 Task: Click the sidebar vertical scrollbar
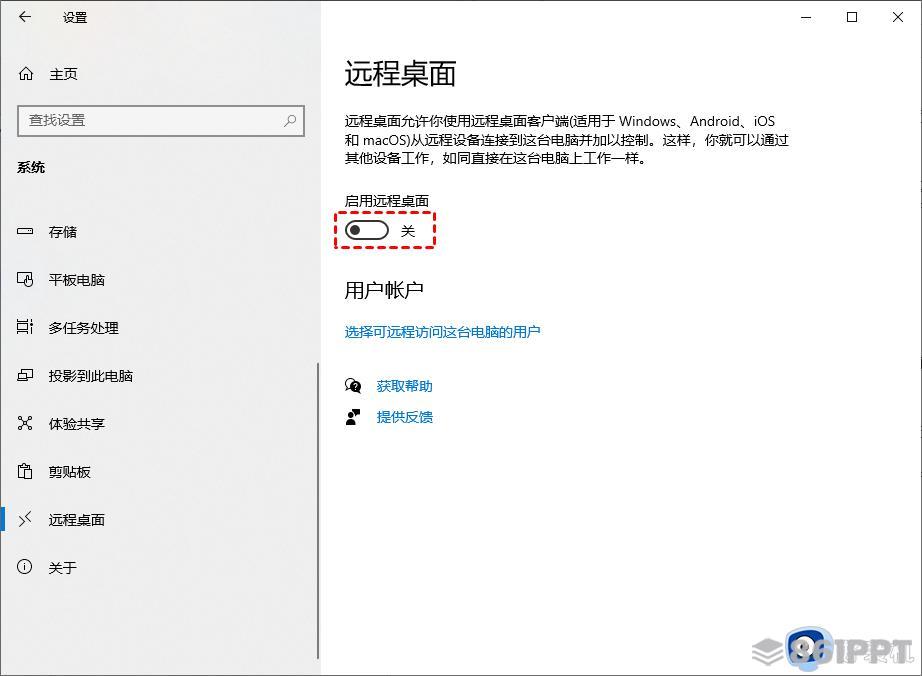point(318,510)
